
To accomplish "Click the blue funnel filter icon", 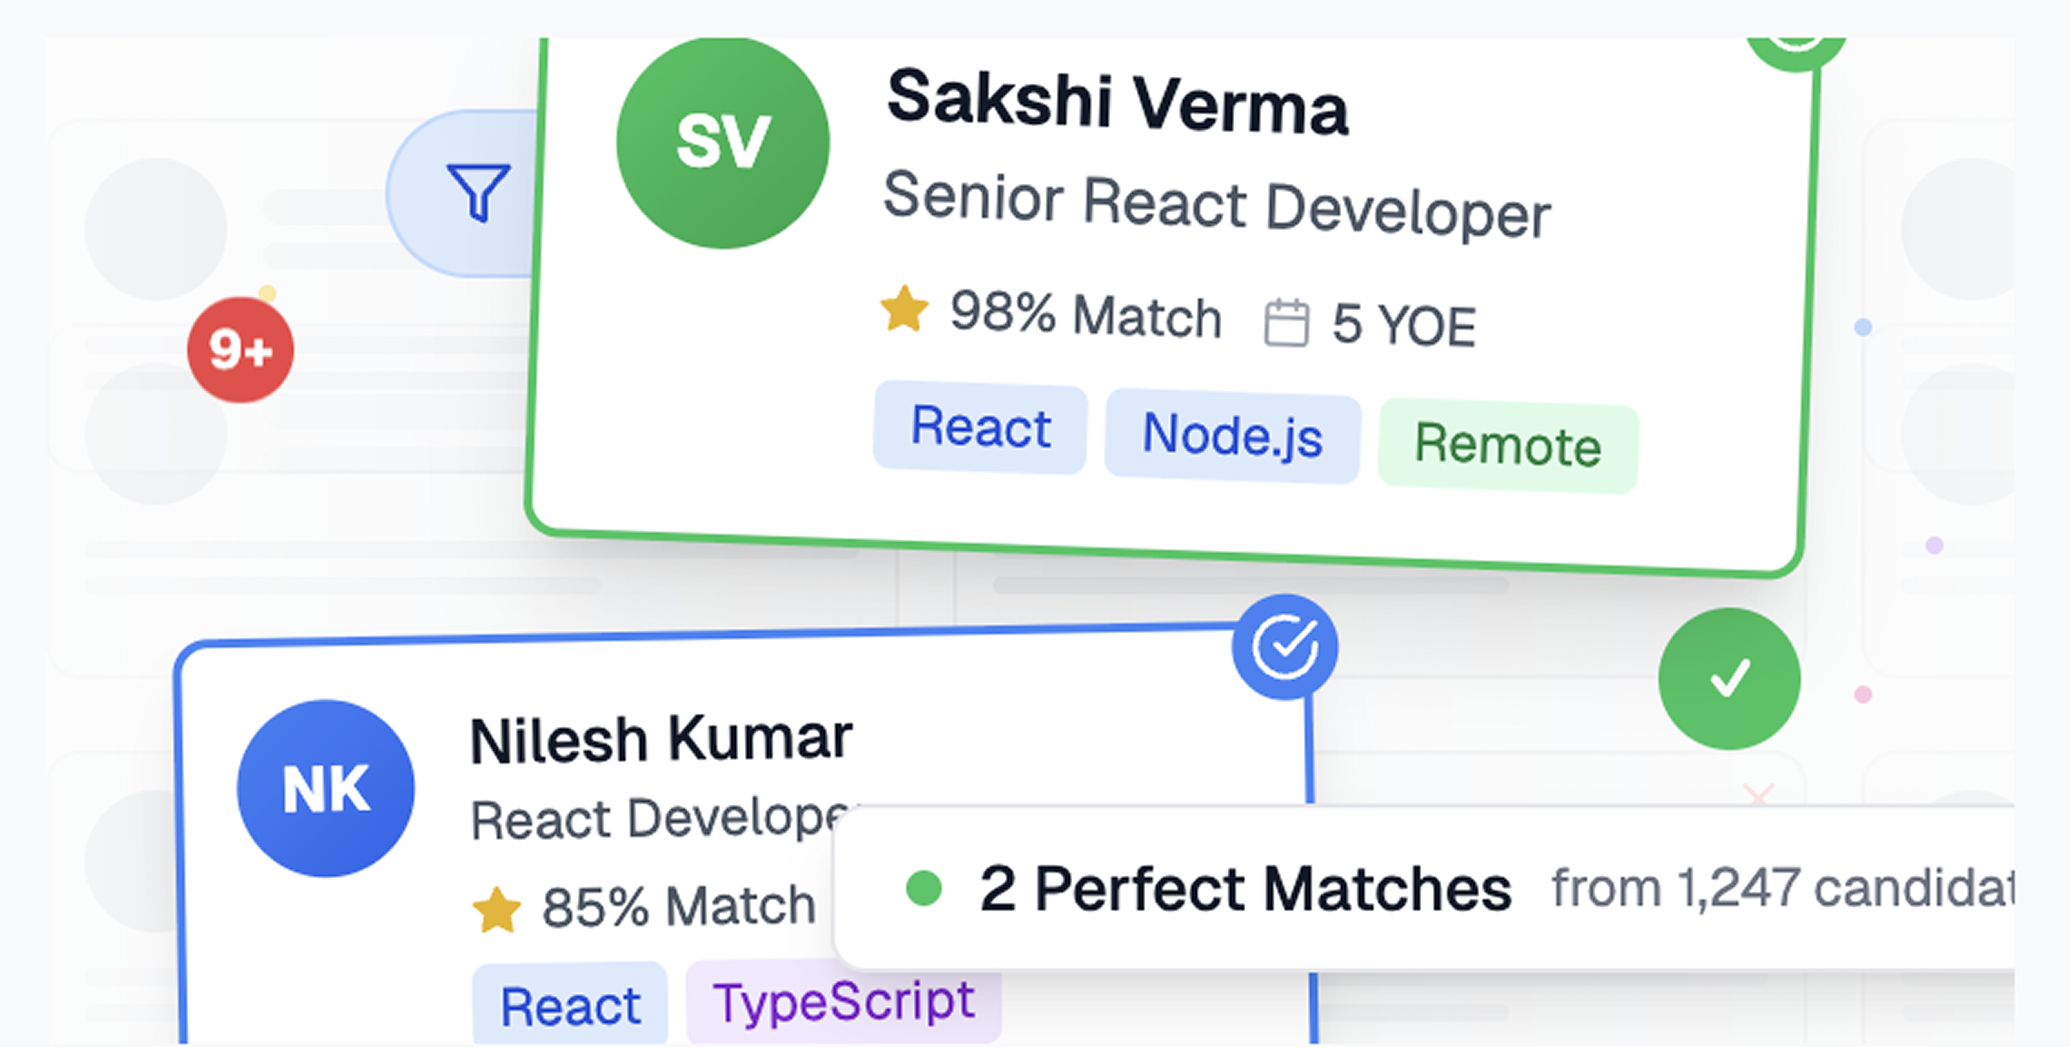I will [x=478, y=191].
